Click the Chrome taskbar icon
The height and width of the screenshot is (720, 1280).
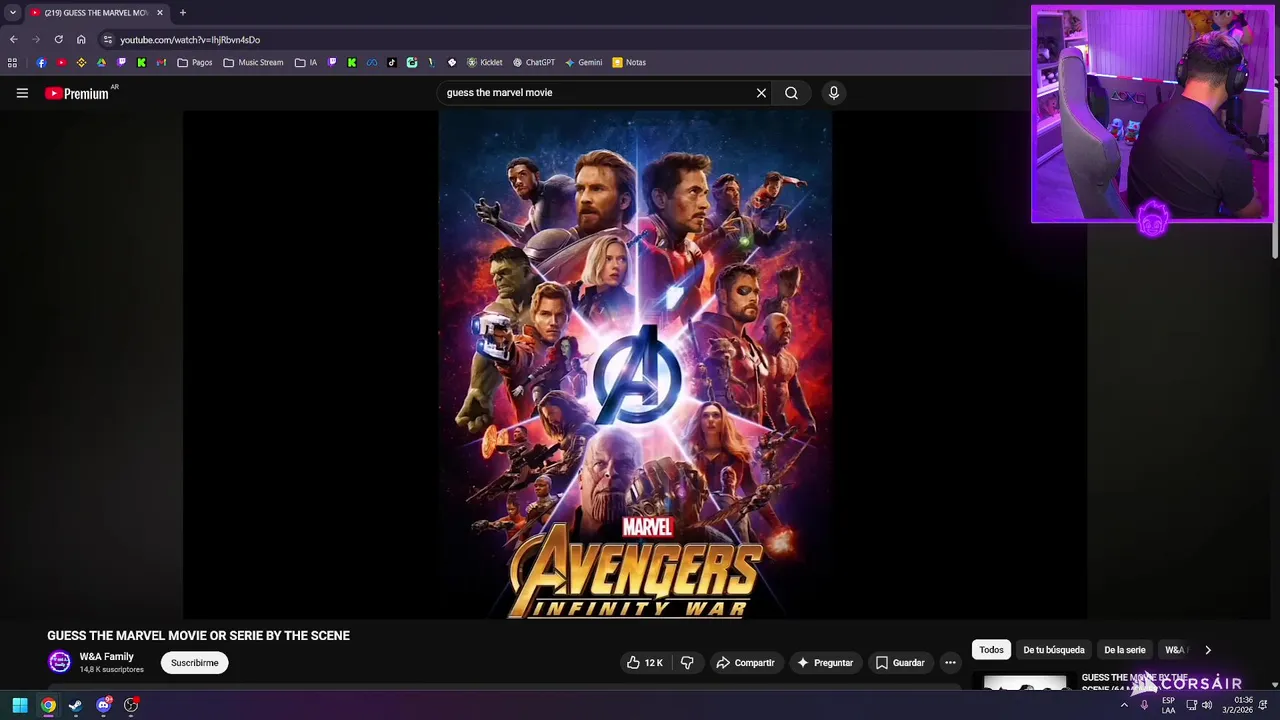pos(48,705)
